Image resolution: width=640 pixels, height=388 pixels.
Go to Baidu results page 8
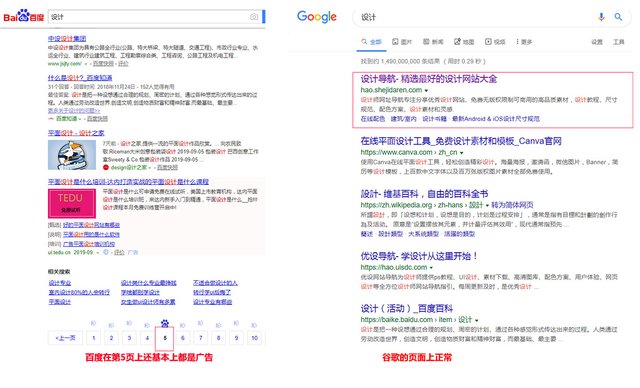point(218,338)
